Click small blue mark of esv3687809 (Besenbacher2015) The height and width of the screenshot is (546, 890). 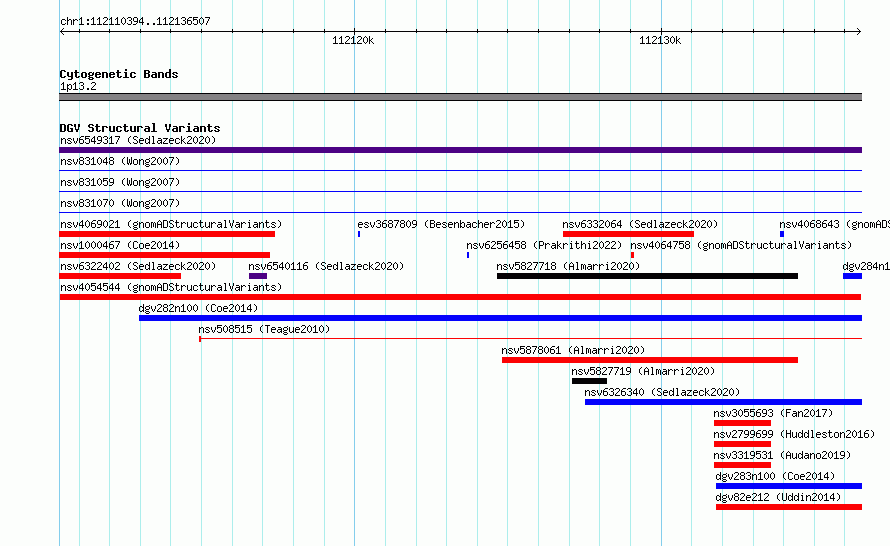(x=359, y=234)
